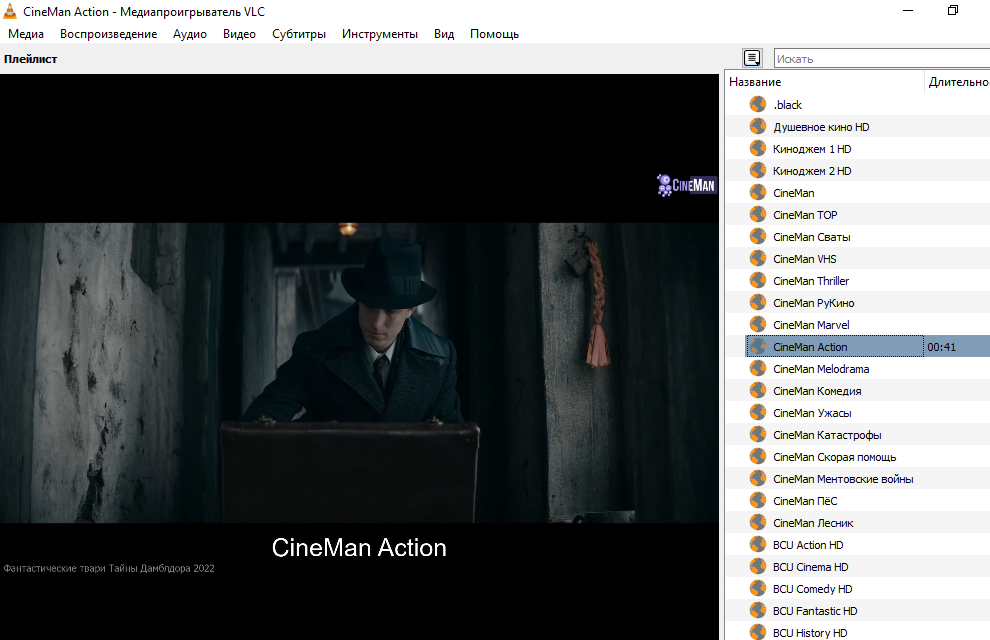Click the playlist view mode icon

pos(752,59)
